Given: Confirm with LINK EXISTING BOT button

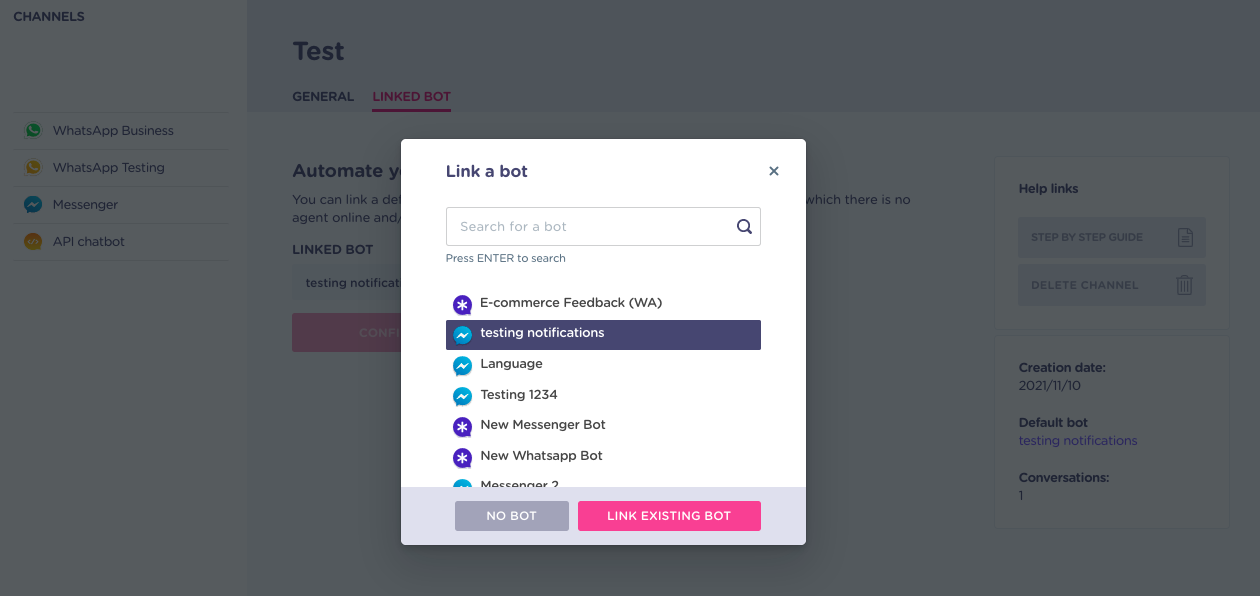Looking at the screenshot, I should (669, 516).
